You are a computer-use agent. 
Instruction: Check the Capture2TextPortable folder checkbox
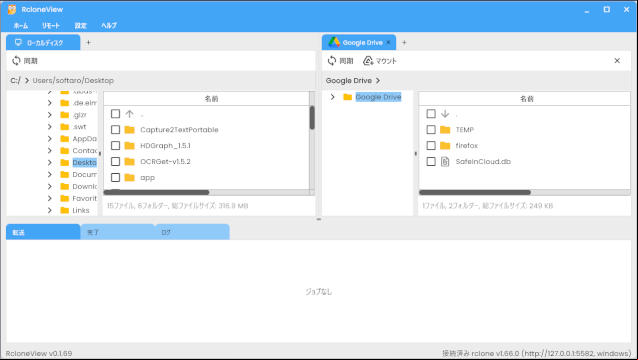[116, 130]
